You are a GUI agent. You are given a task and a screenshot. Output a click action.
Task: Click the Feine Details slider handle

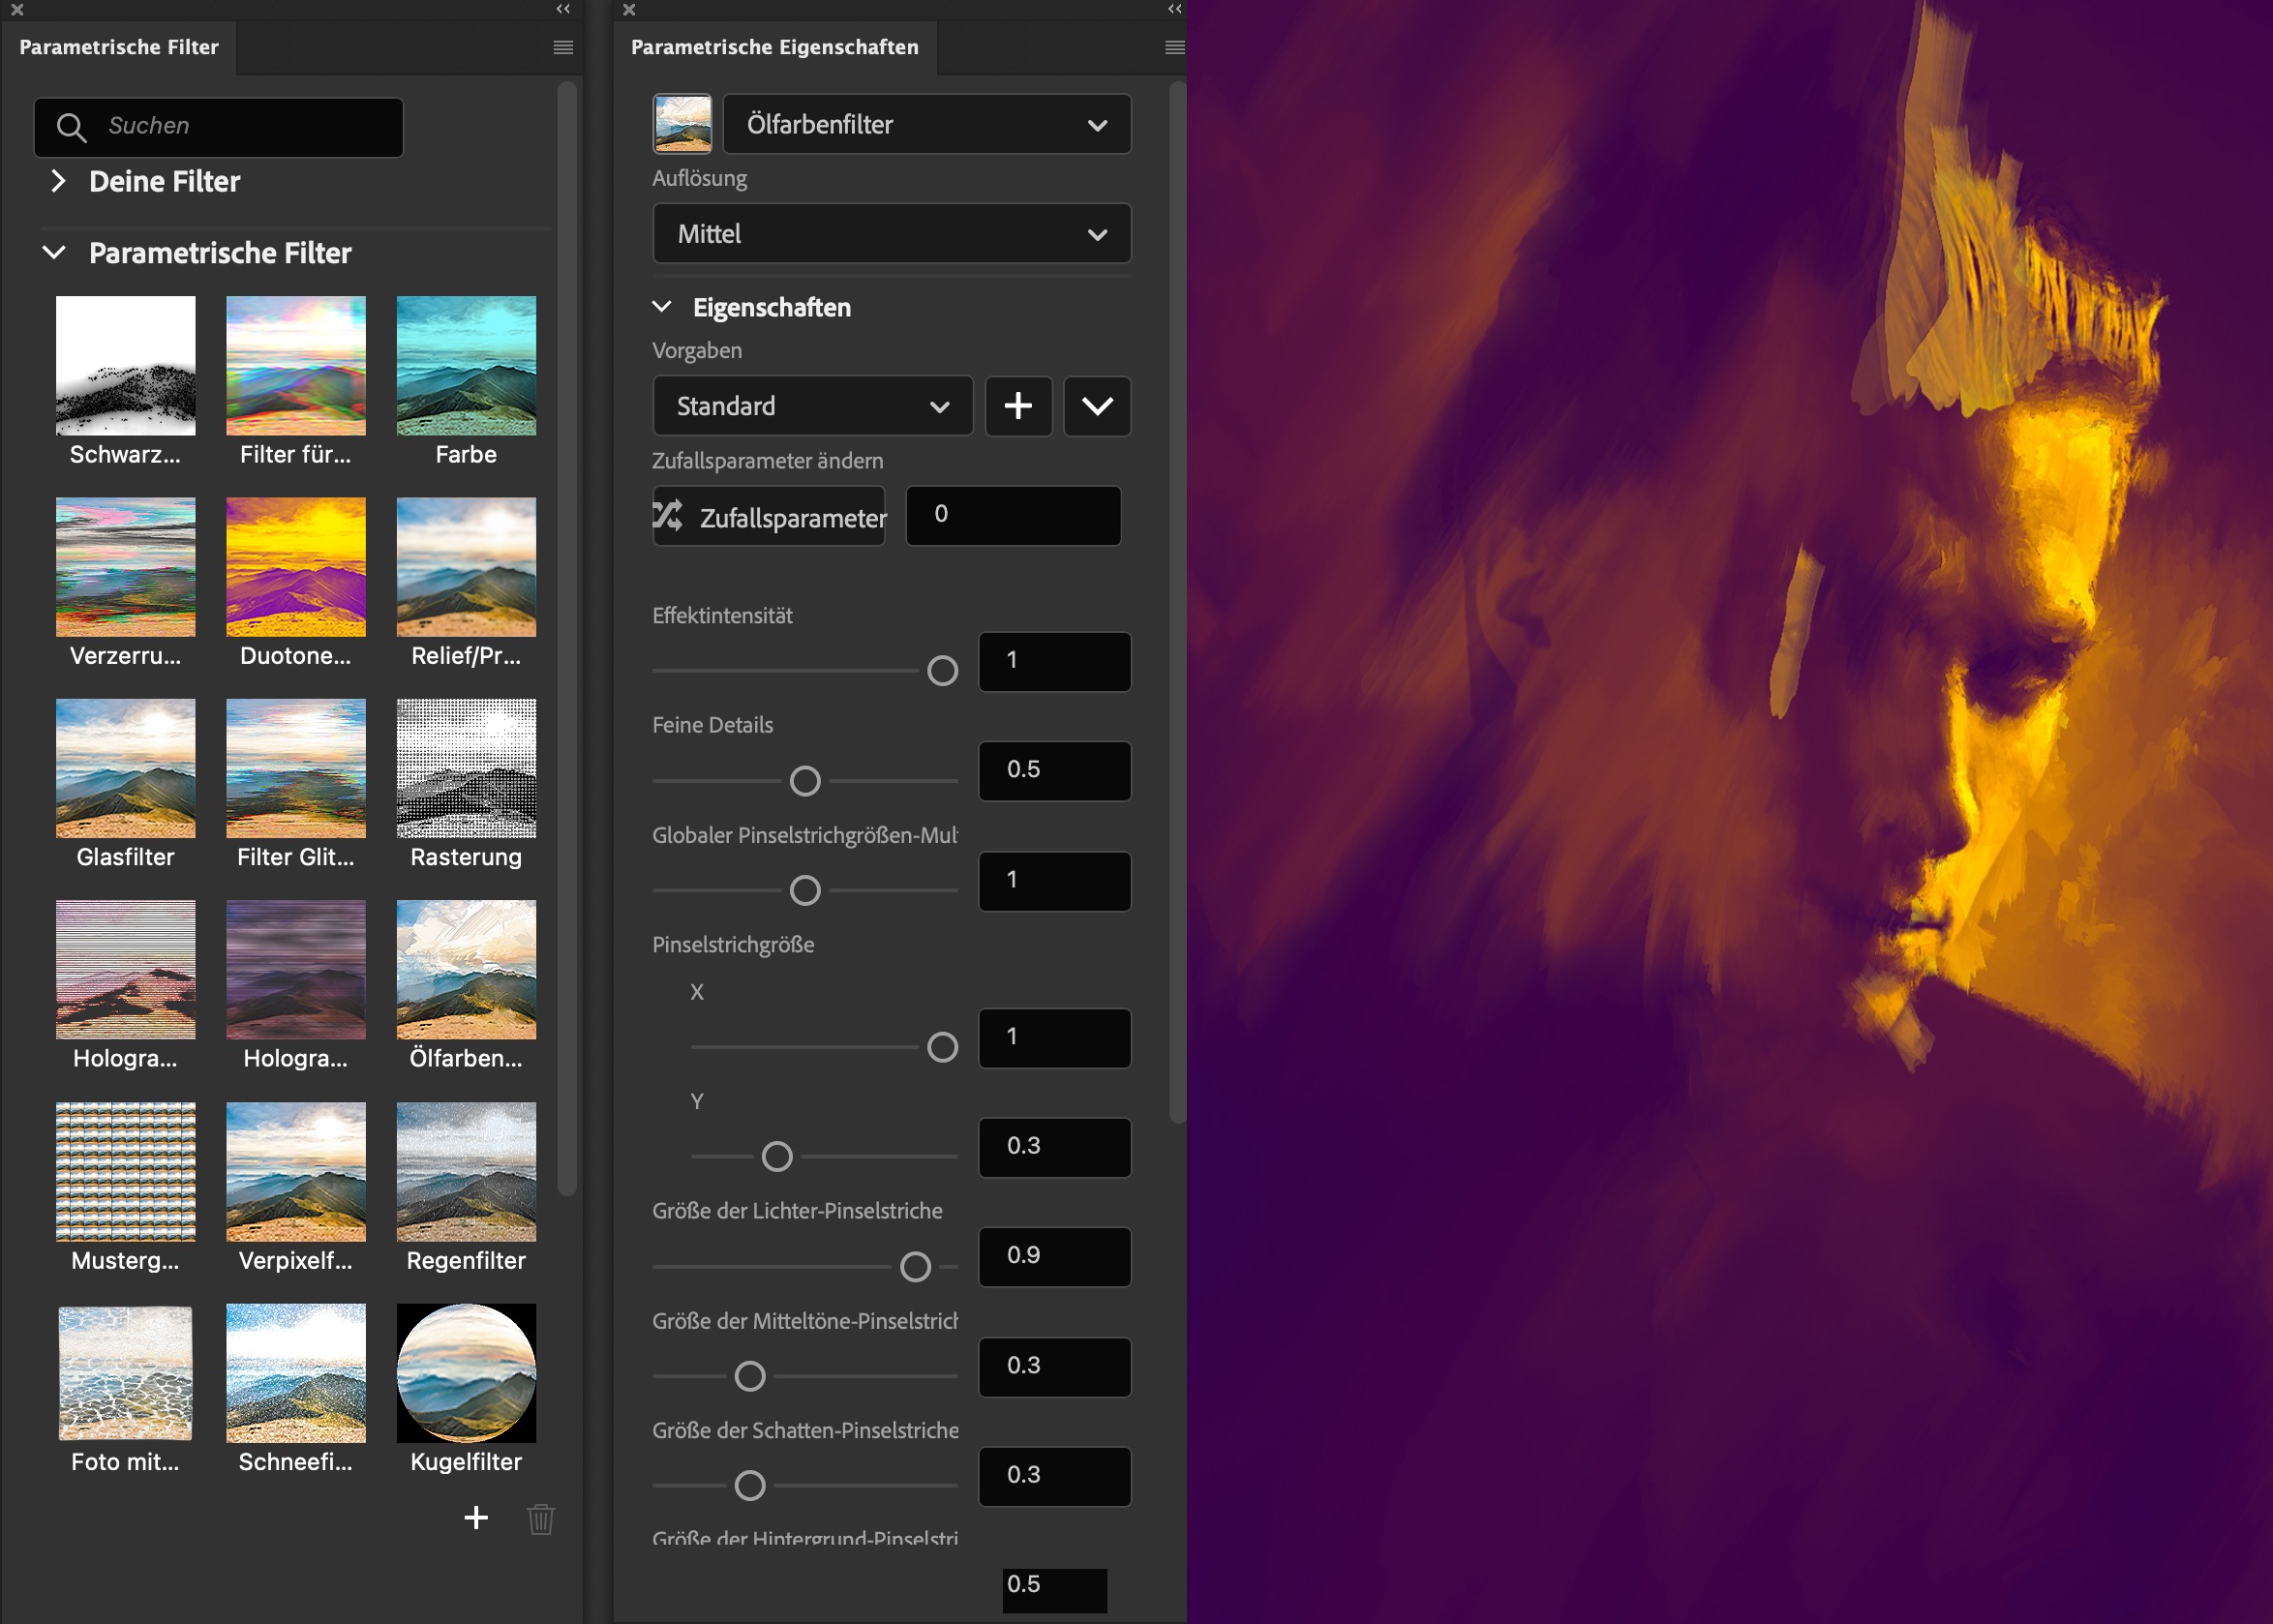coord(805,781)
